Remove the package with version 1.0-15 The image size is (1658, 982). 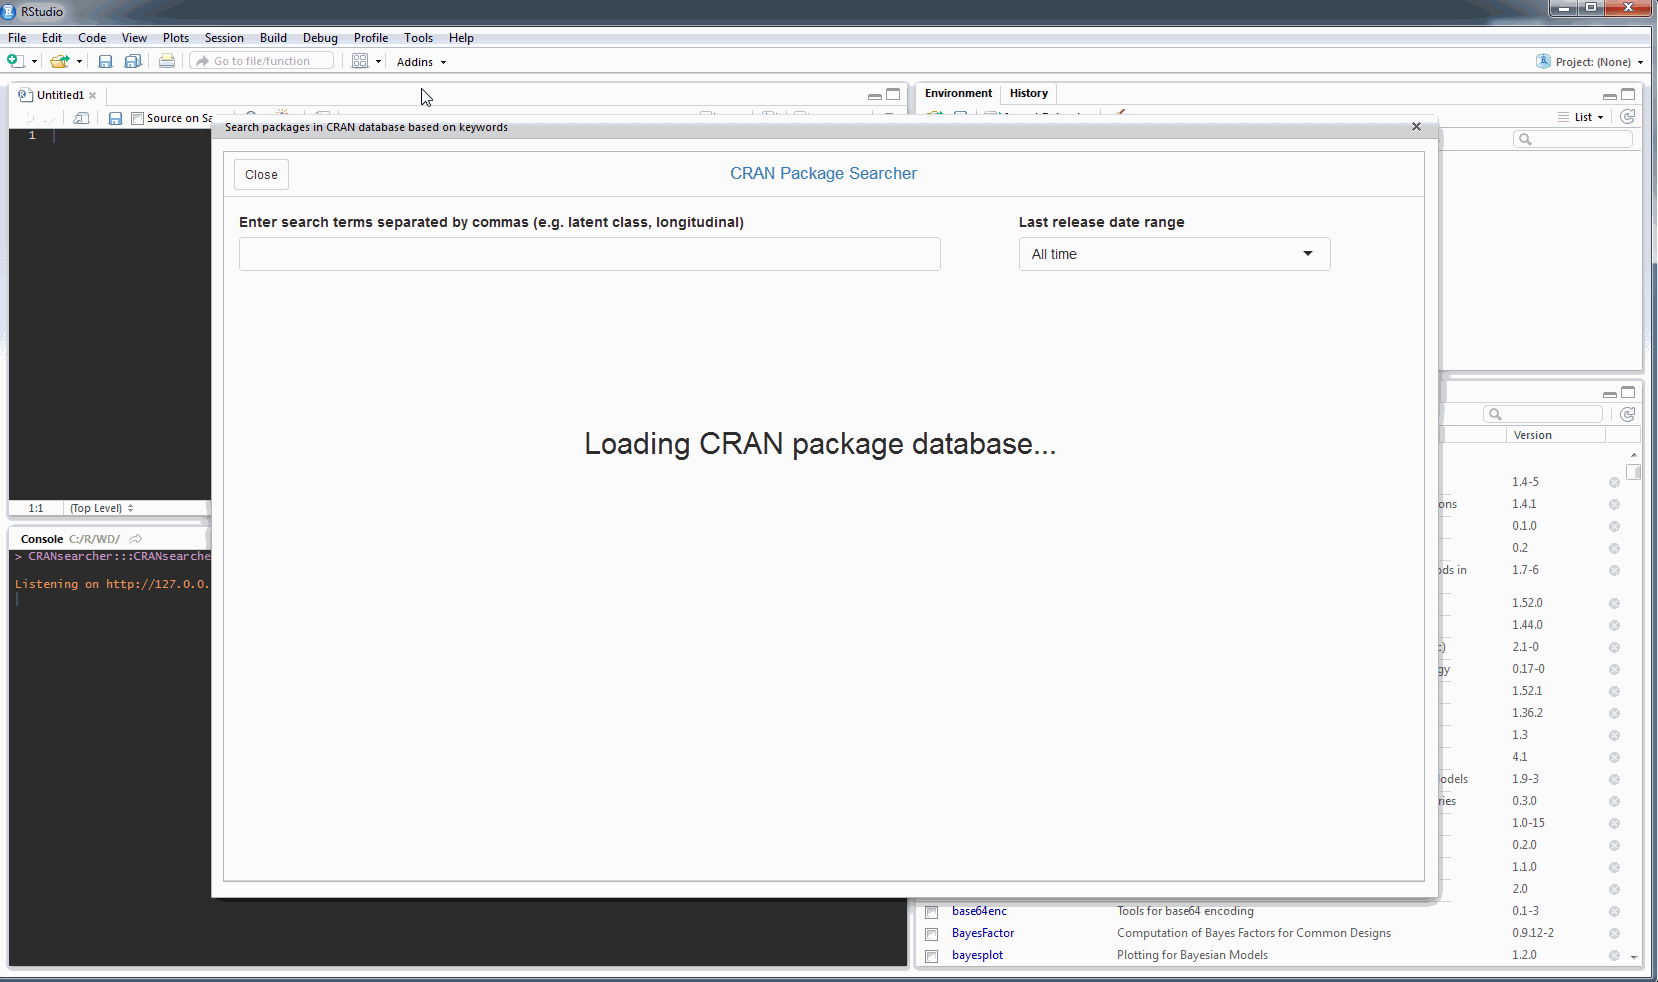pos(1614,823)
